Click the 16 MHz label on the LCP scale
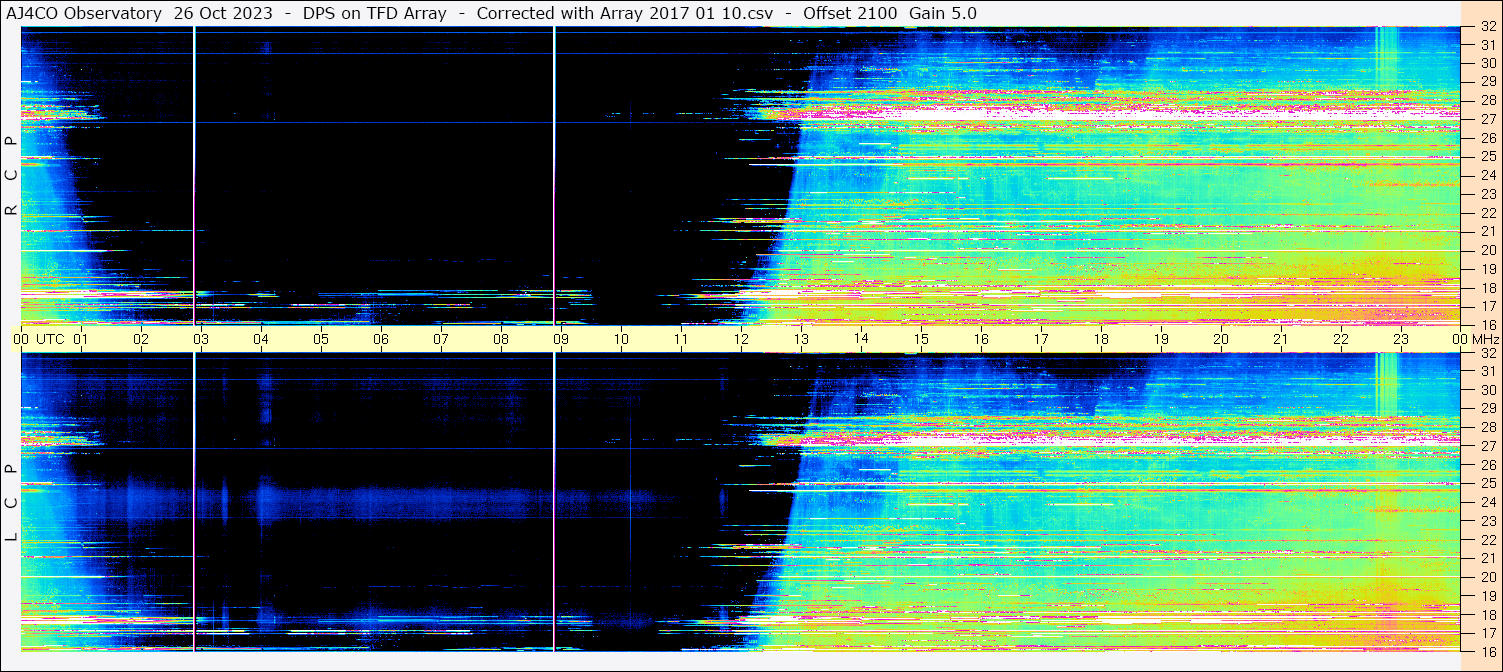 [x=1486, y=650]
